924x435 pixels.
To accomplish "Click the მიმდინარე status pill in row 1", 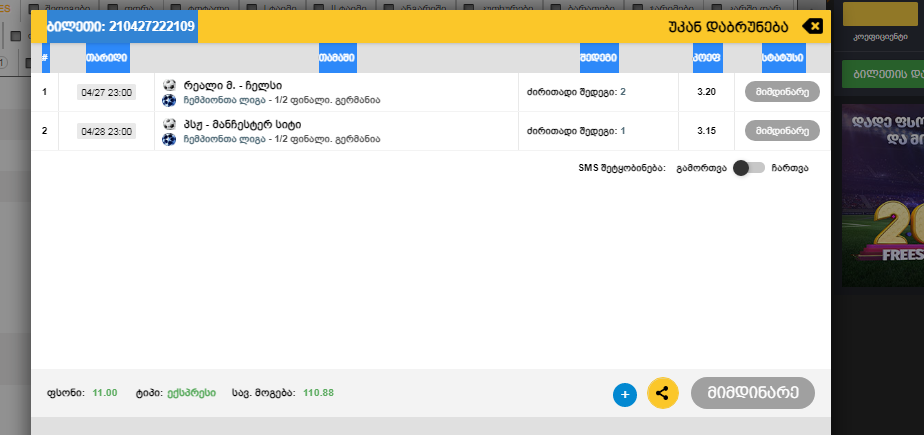I will click(x=783, y=92).
